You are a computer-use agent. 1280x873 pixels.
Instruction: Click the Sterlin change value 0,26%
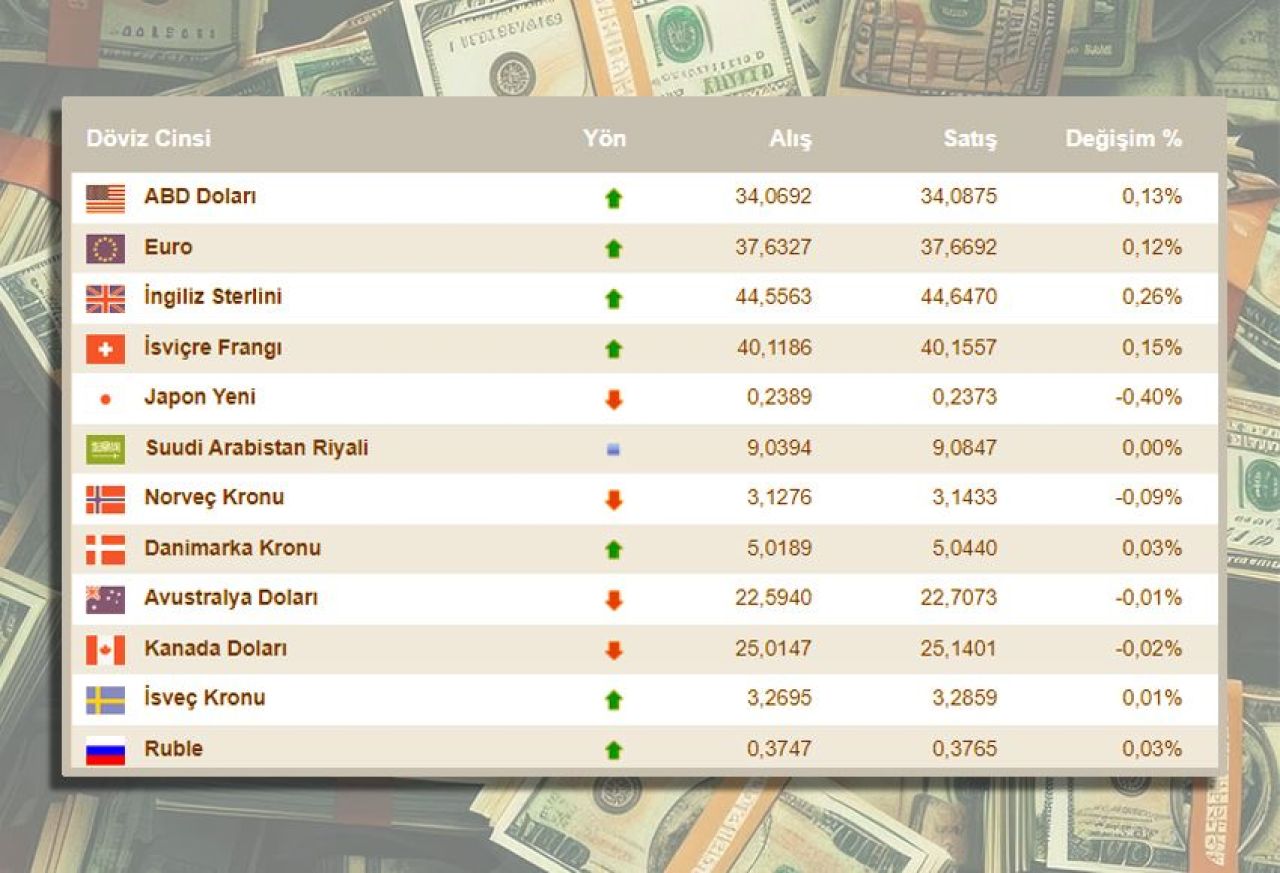pos(1152,297)
